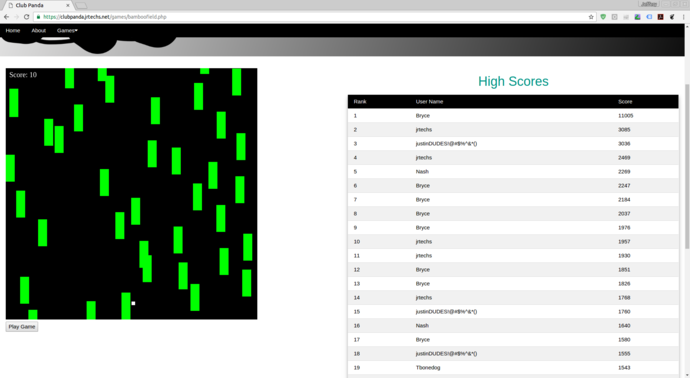690x378 pixels.
Task: Open the purple and green extension icon
Action: pos(637,17)
